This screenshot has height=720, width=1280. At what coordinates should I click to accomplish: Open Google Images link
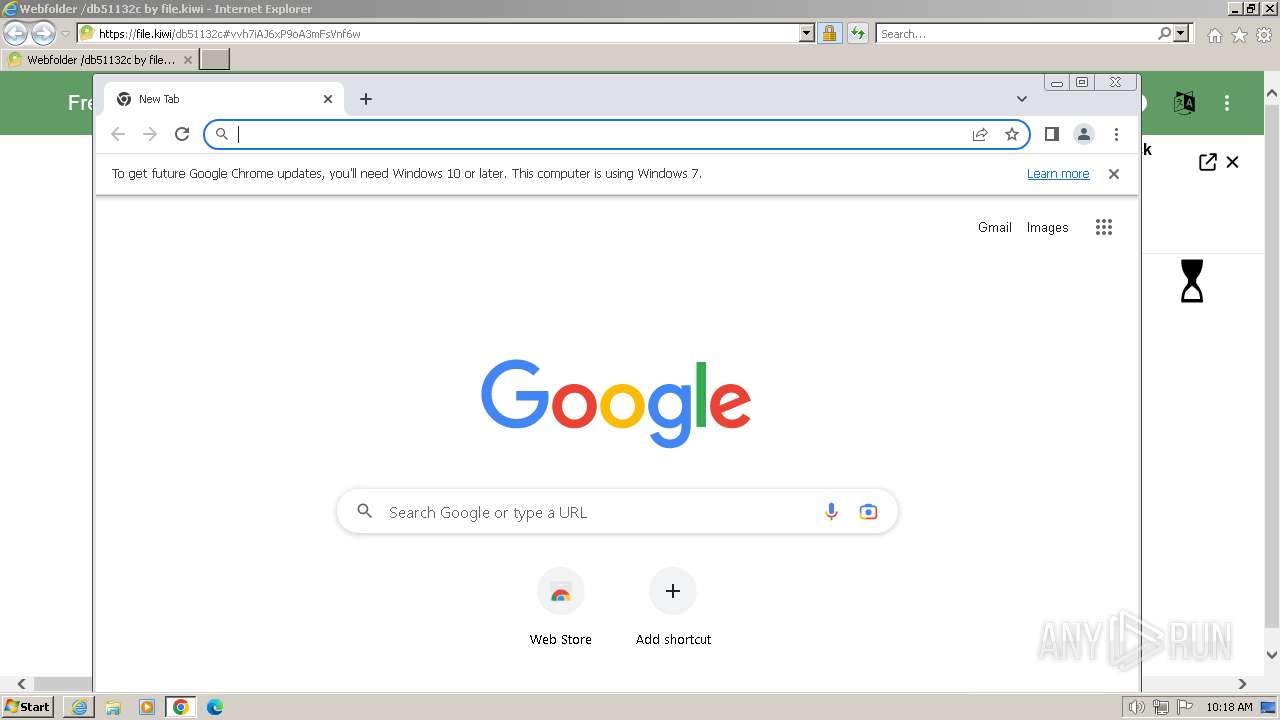(x=1048, y=228)
